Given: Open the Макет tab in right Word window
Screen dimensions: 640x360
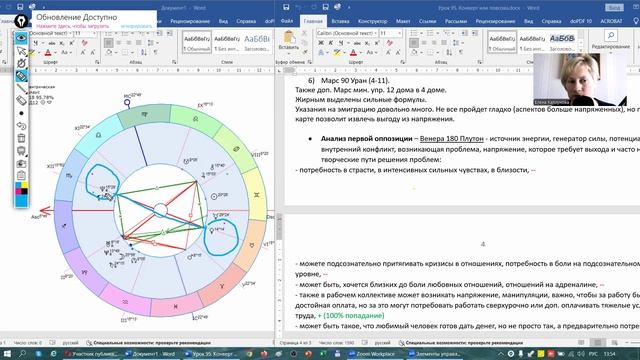Looking at the screenshot, I should pos(403,21).
